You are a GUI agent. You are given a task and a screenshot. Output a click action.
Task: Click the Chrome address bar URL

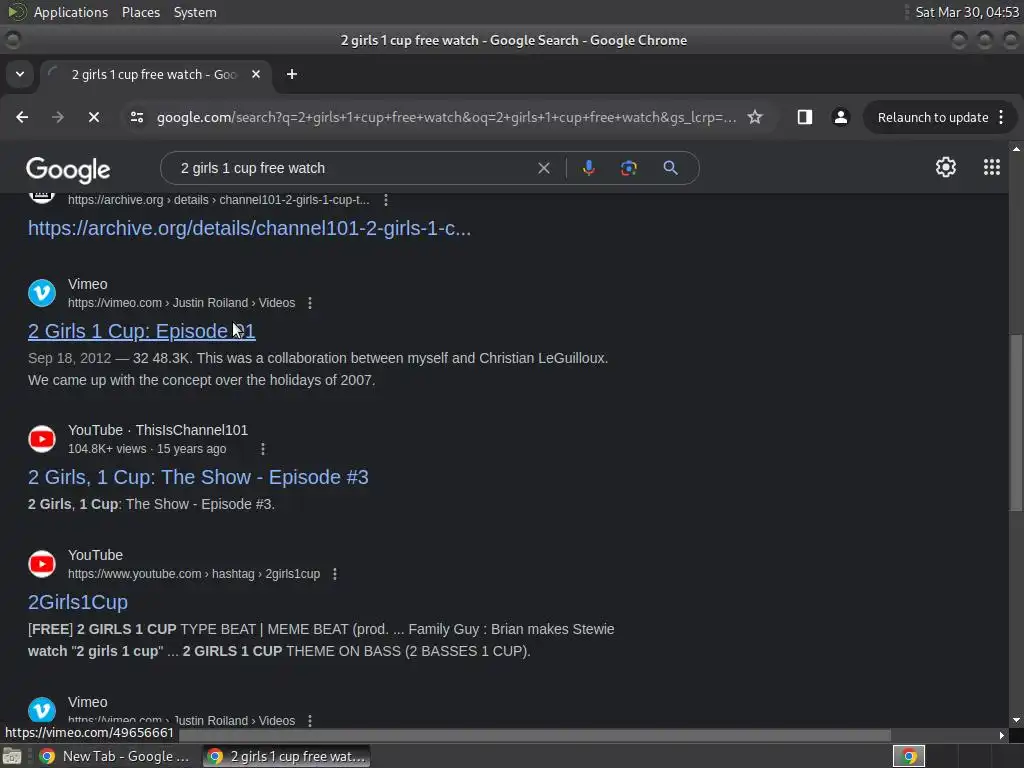click(x=447, y=118)
